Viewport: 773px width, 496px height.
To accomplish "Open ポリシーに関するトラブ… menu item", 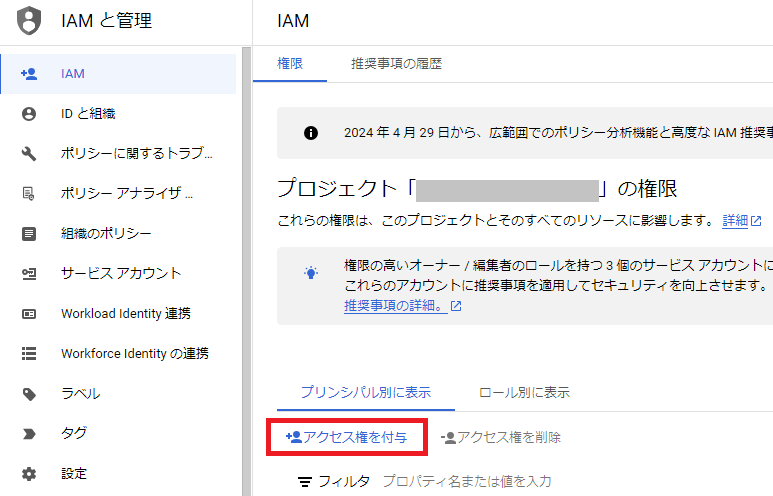I will point(118,154).
